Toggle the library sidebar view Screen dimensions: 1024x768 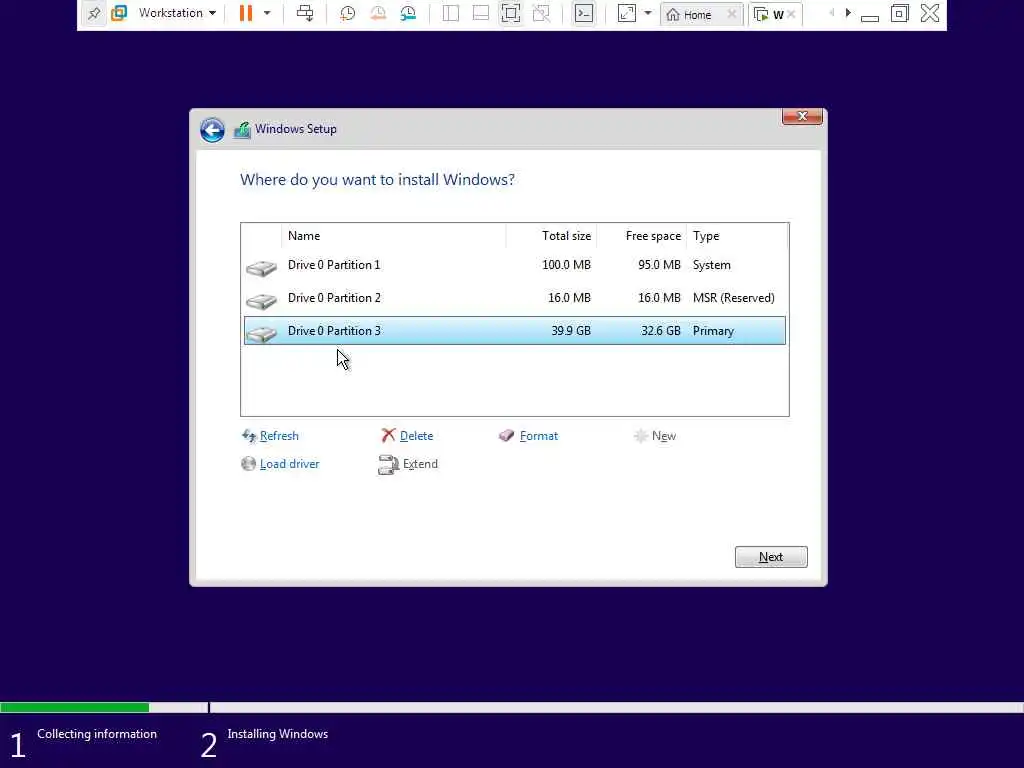[x=451, y=13]
